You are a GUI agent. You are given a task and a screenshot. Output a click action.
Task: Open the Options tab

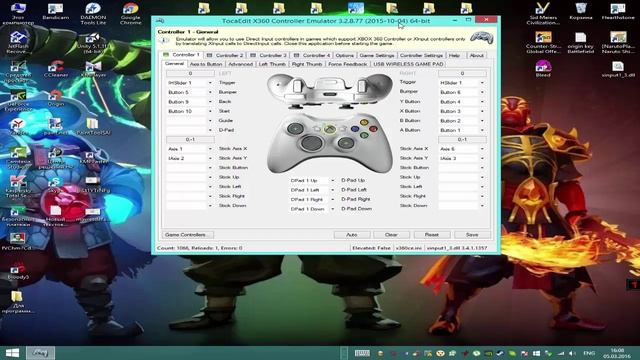coord(345,55)
